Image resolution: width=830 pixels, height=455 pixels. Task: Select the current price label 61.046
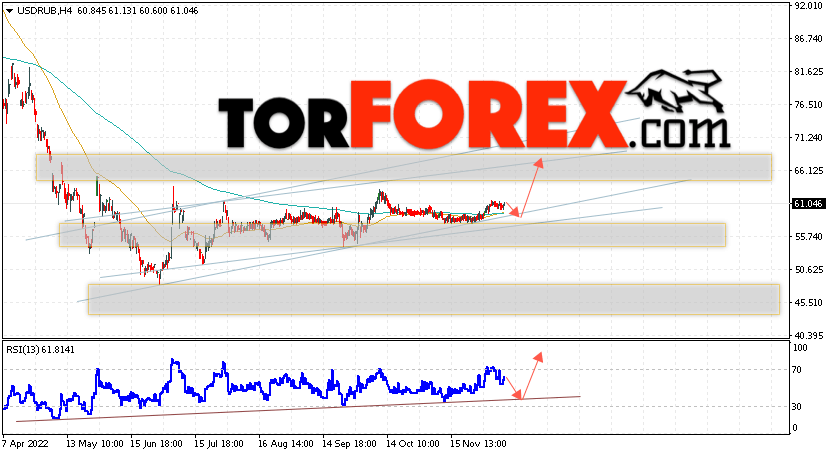tap(808, 204)
